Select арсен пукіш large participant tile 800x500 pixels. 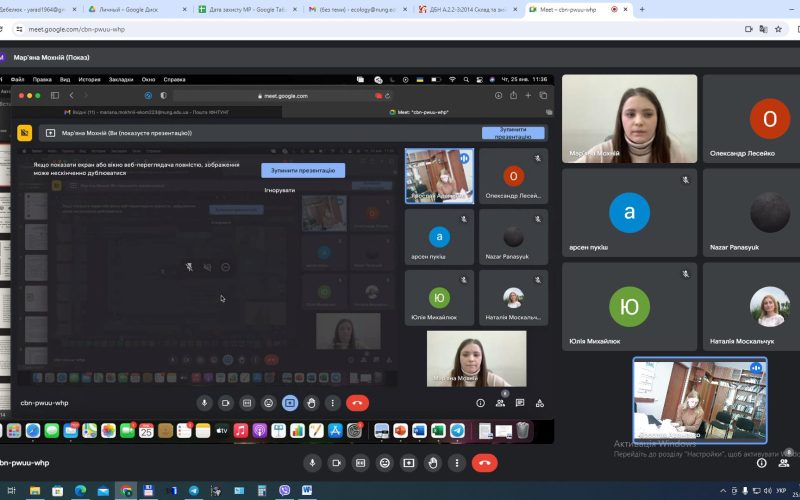pyautogui.click(x=630, y=213)
